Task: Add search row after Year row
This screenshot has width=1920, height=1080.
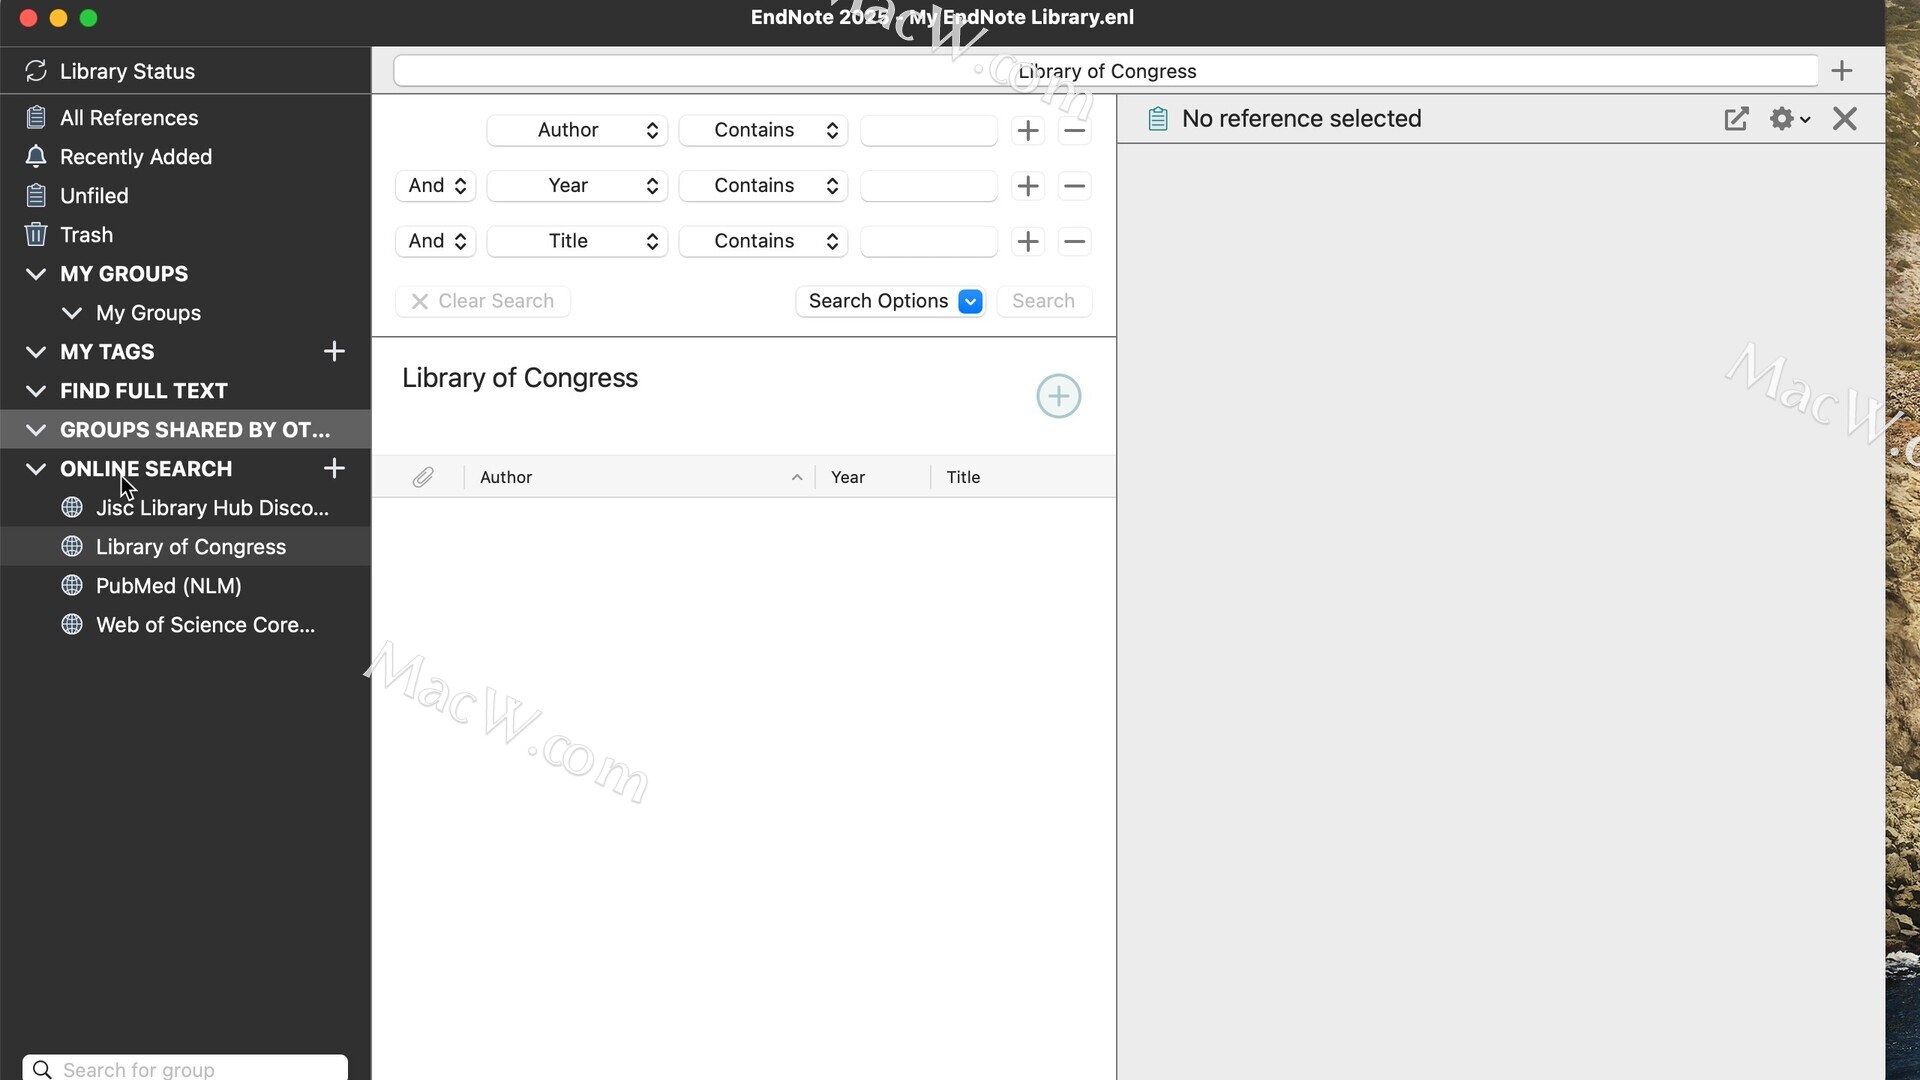Action: 1028,185
